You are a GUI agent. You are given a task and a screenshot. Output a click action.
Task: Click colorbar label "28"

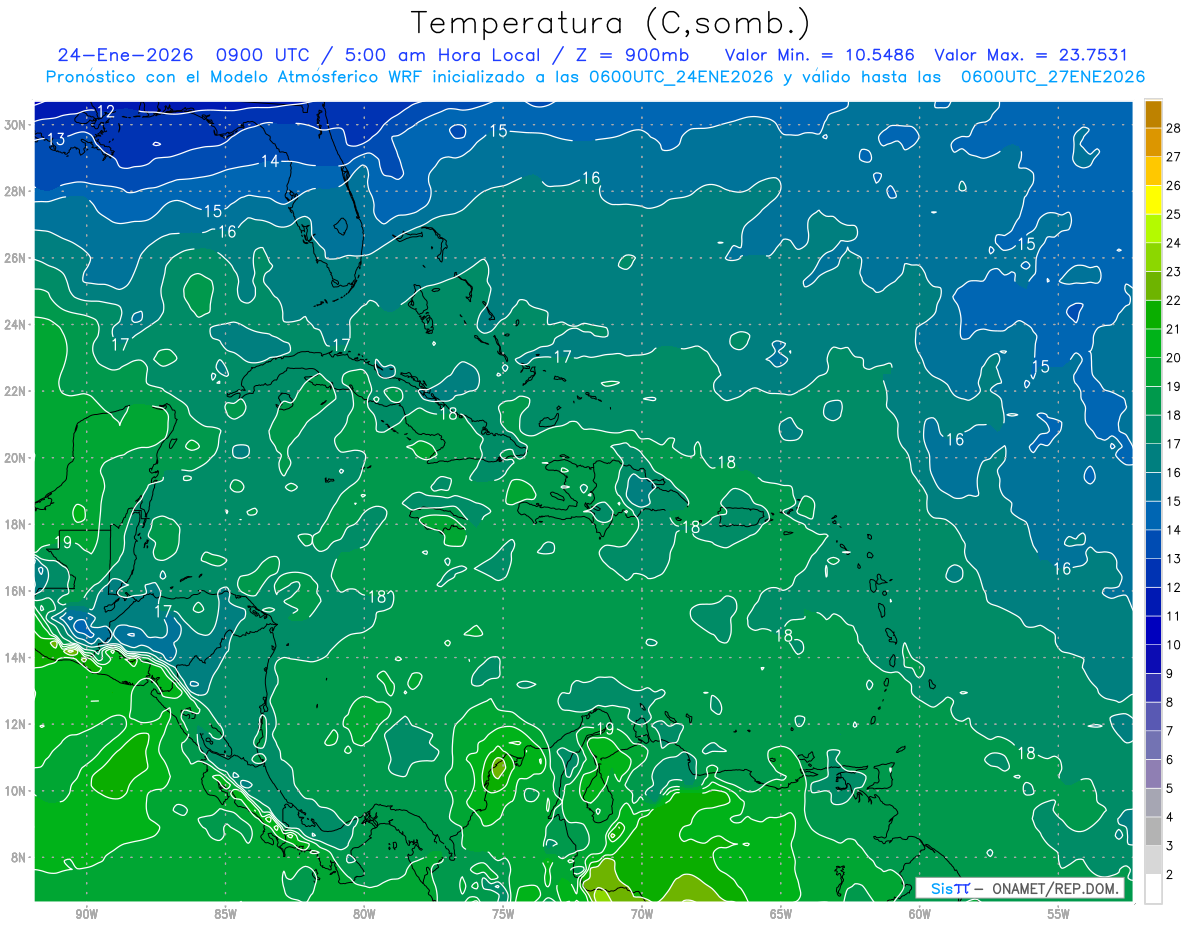pyautogui.click(x=1174, y=128)
